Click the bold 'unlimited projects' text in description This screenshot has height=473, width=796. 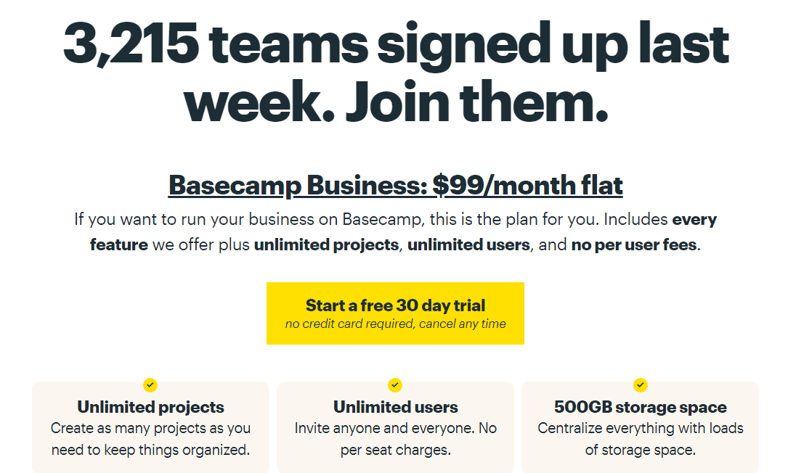(326, 245)
